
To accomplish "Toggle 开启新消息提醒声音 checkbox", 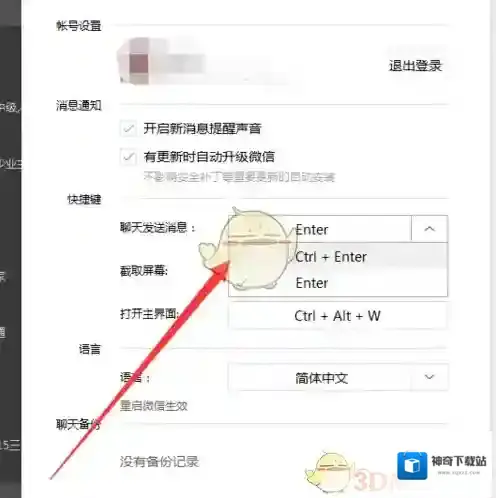I will click(128, 129).
